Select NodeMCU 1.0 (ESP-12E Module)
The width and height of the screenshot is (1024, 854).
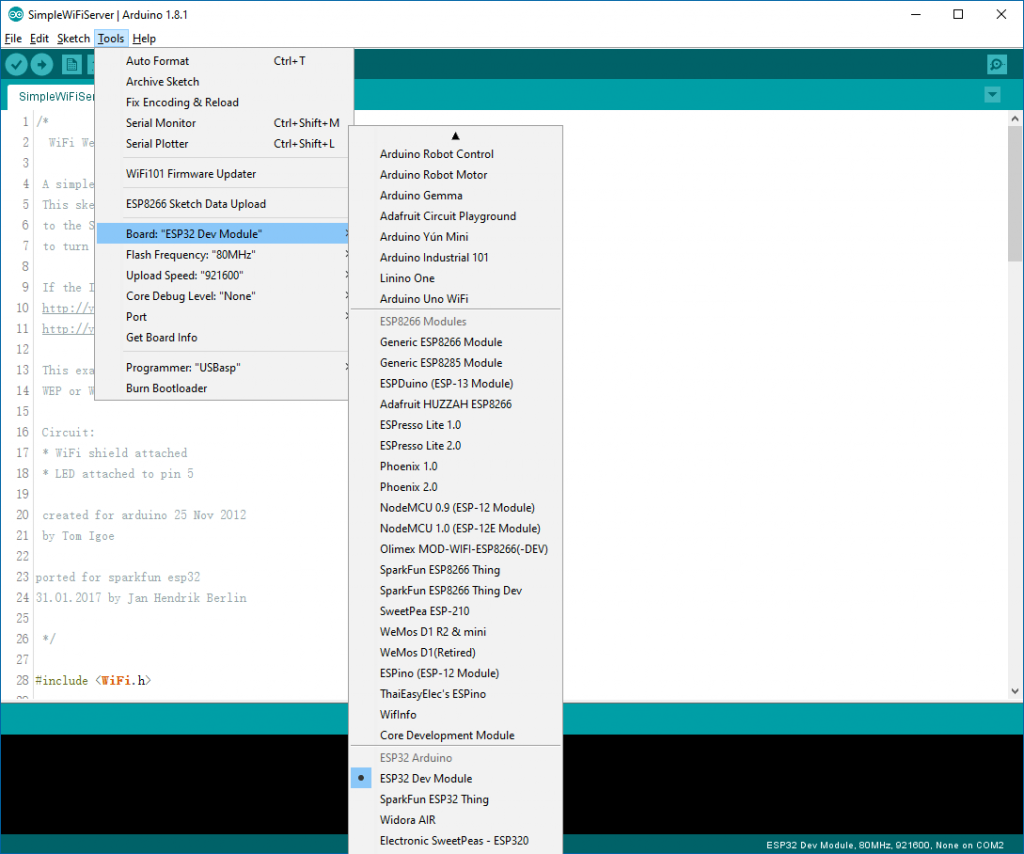click(x=456, y=528)
